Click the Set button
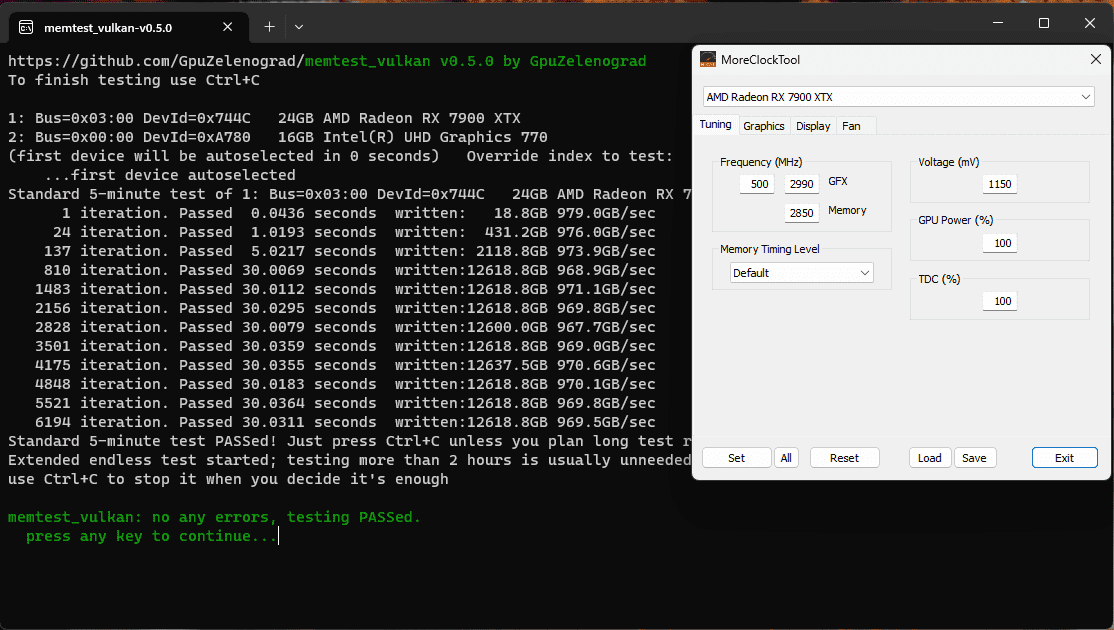Image resolution: width=1114 pixels, height=630 pixels. coord(737,458)
